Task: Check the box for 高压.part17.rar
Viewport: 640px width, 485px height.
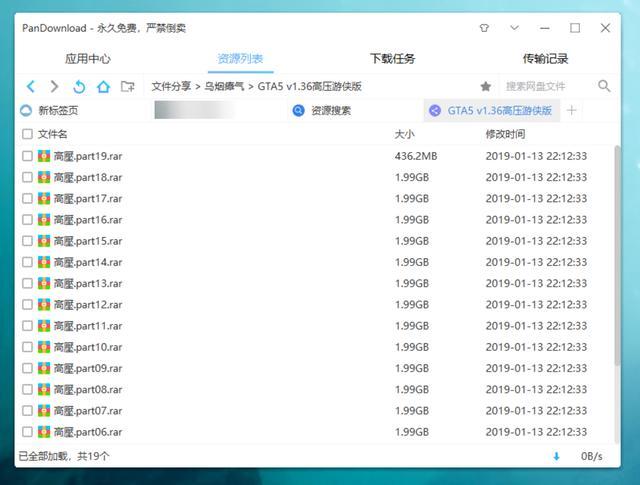Action: (27, 198)
